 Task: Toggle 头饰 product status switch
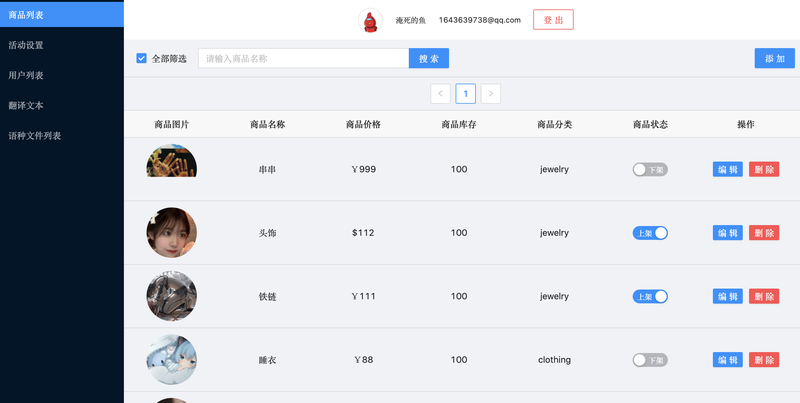pos(650,233)
